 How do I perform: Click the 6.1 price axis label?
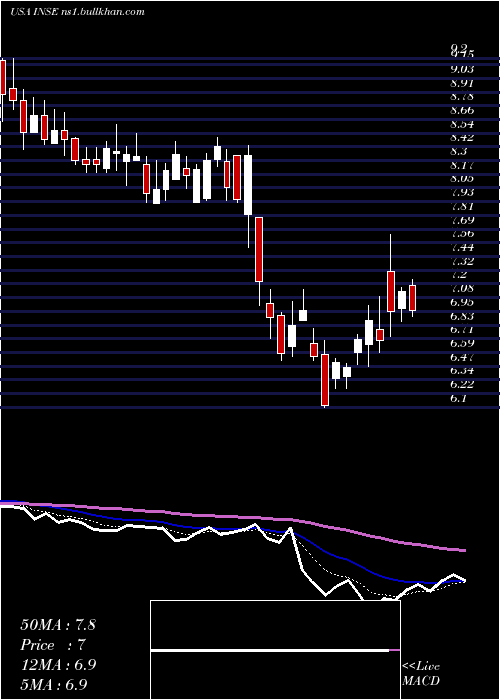(x=459, y=398)
